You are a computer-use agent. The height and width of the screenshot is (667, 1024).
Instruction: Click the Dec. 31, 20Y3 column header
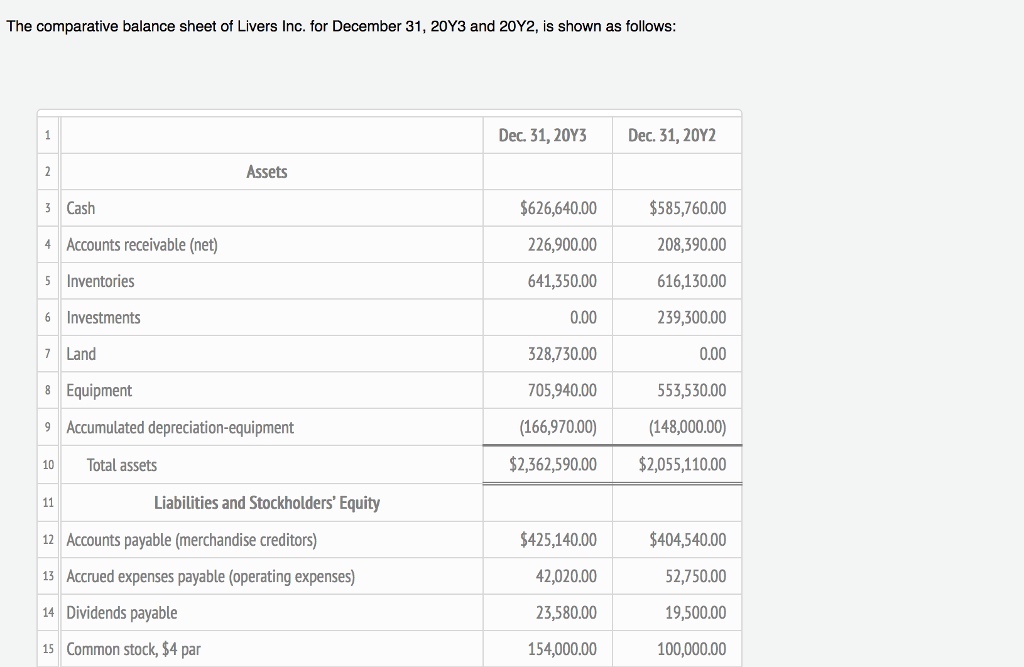pyautogui.click(x=542, y=135)
